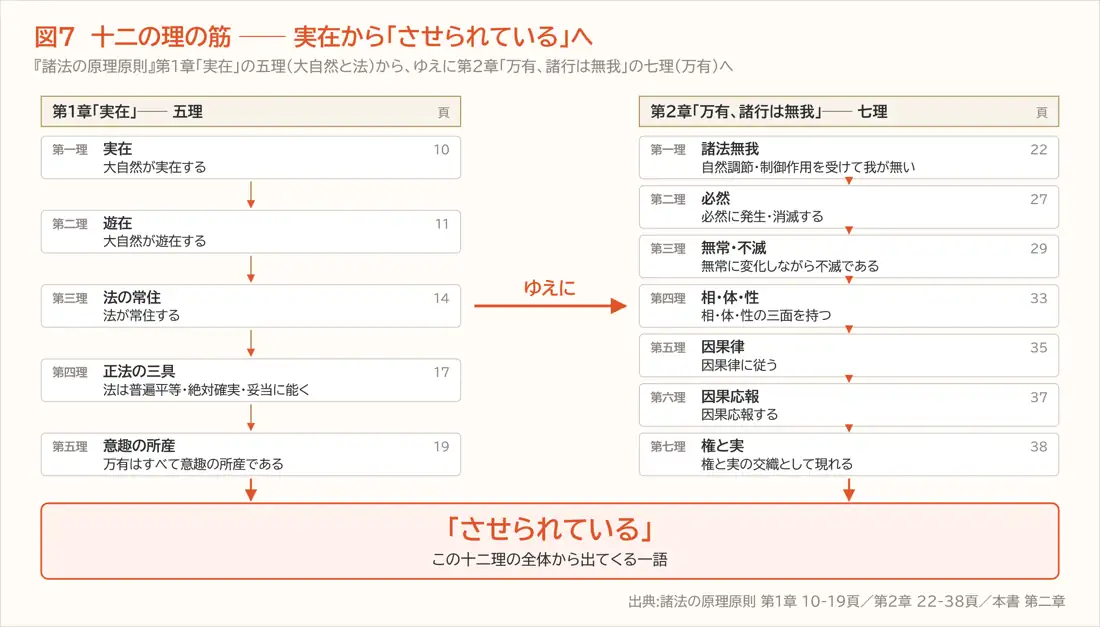Image resolution: width=1100 pixels, height=627 pixels.
Task: Click page number 11 in 遊在 row
Action: pyautogui.click(x=441, y=224)
